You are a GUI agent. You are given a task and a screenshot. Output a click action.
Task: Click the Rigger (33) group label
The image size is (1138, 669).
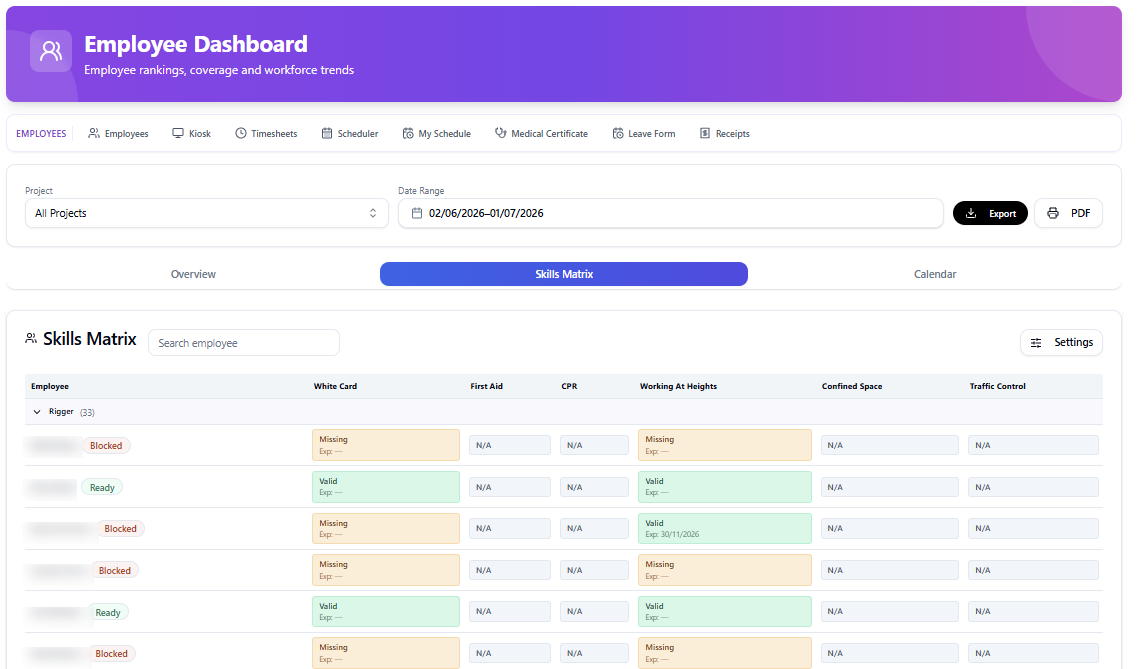point(72,412)
